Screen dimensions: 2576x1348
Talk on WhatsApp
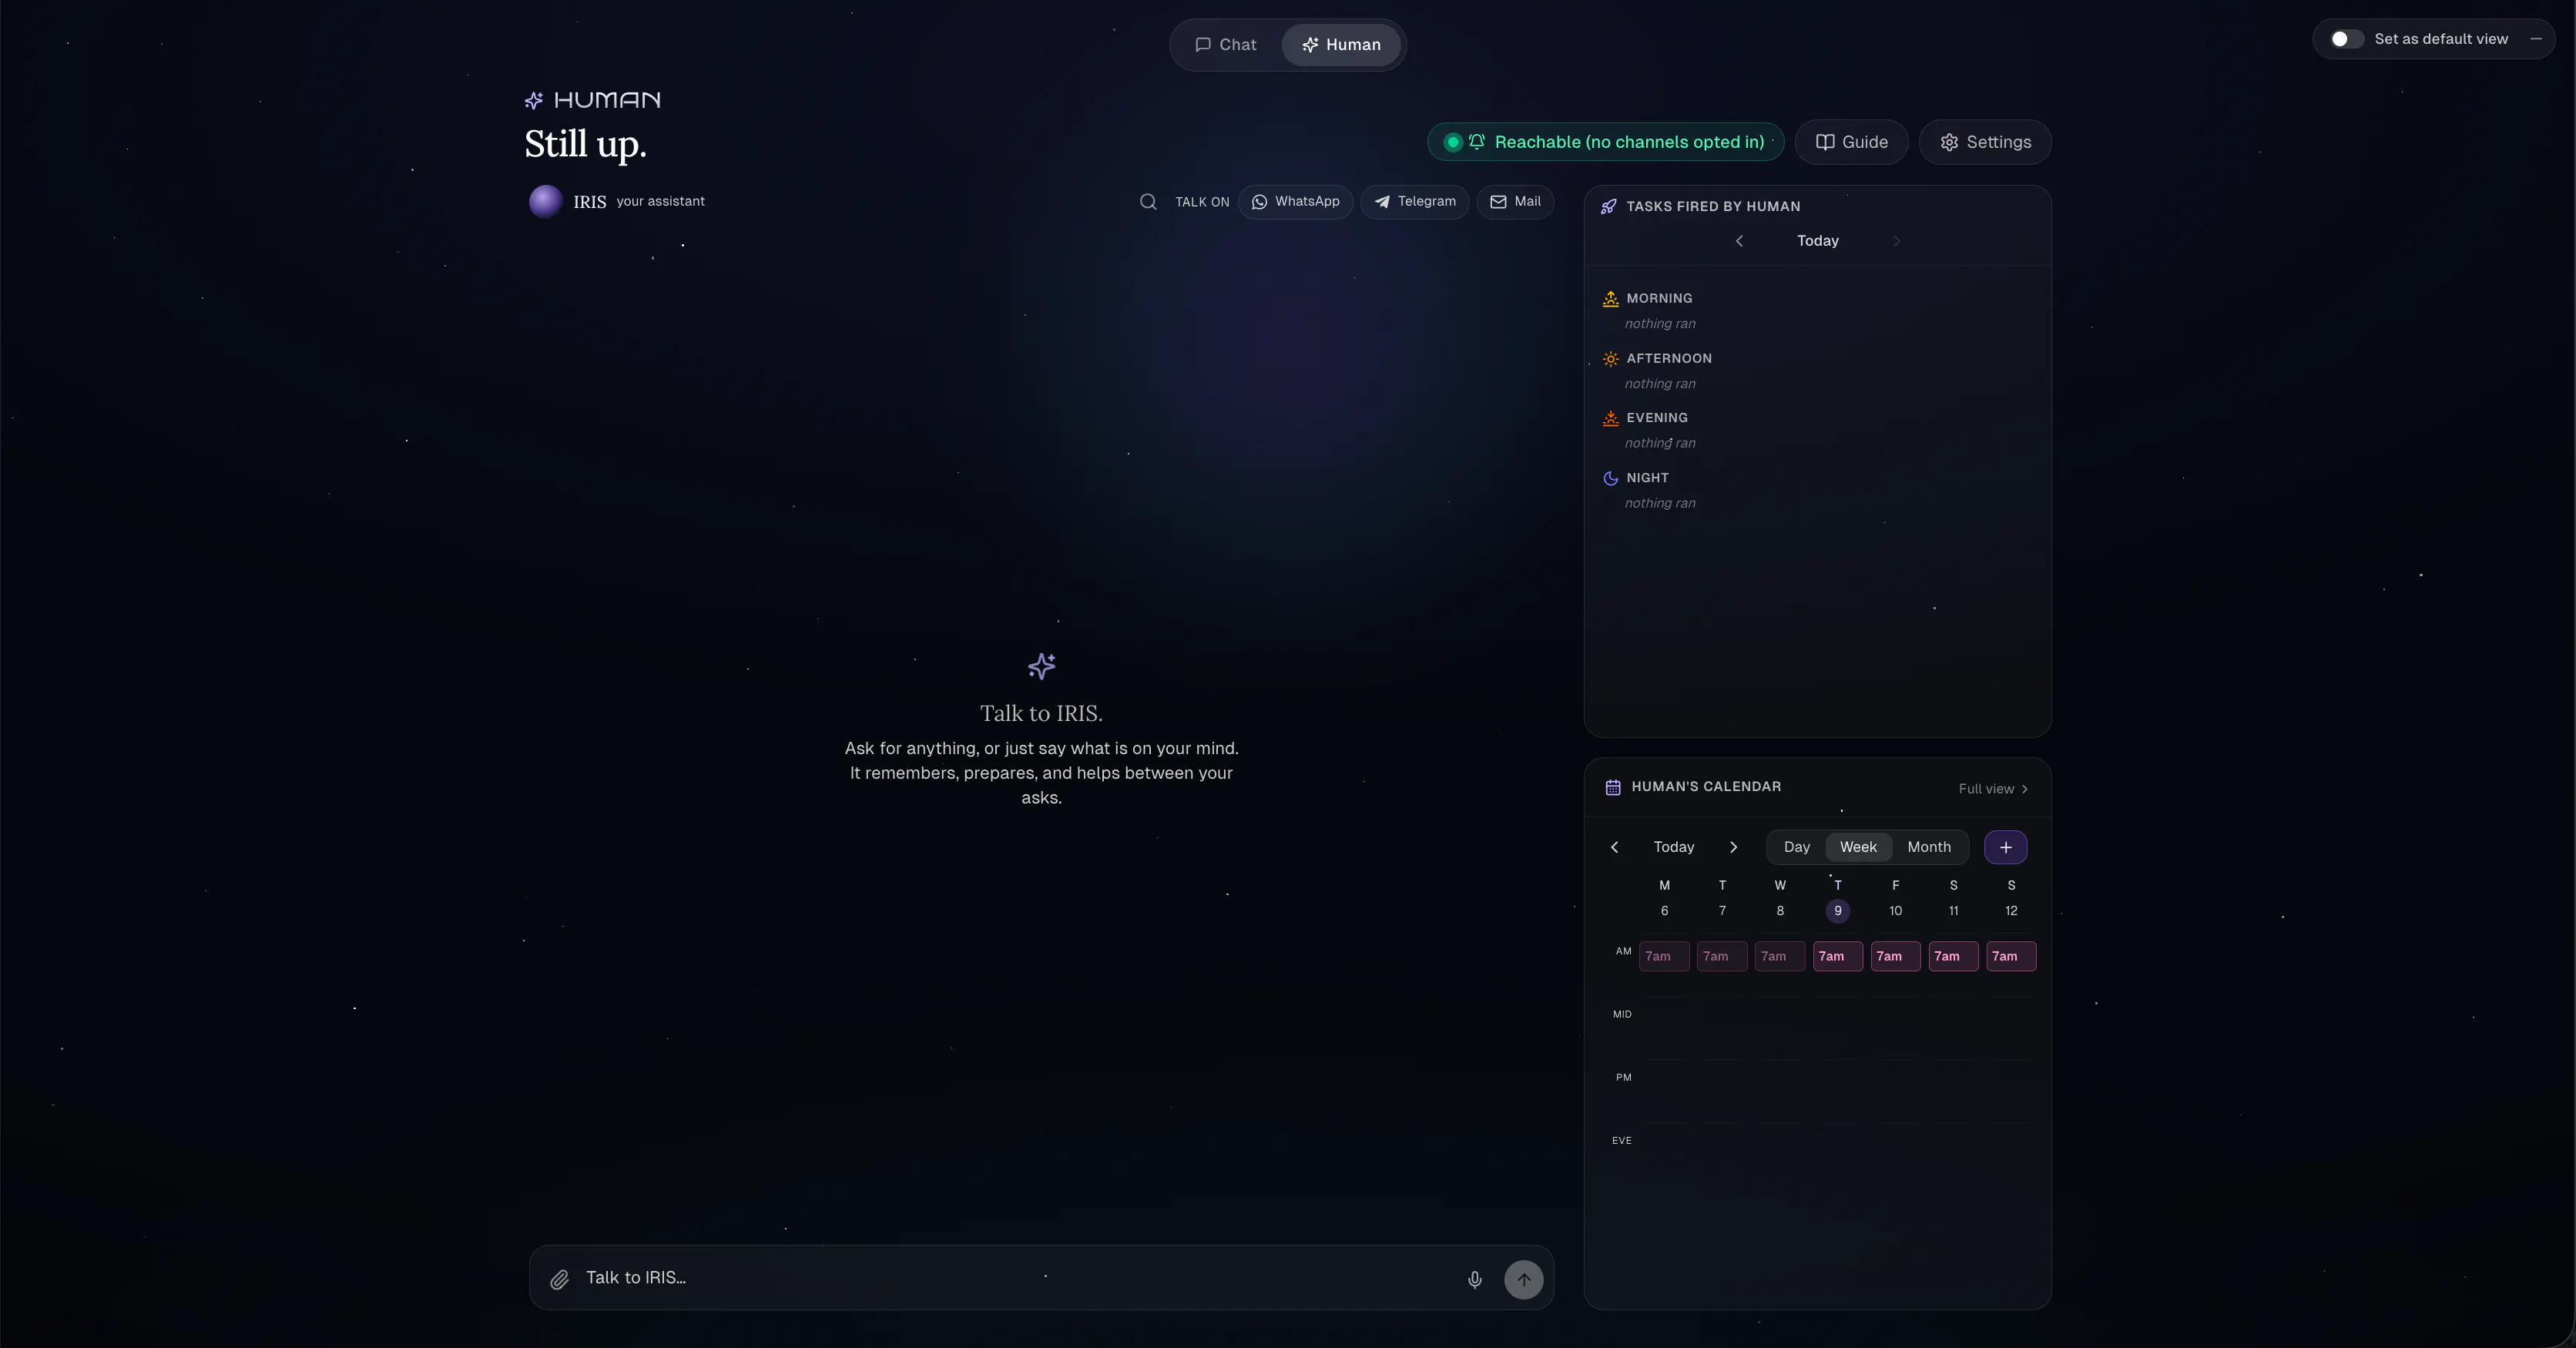(1295, 202)
